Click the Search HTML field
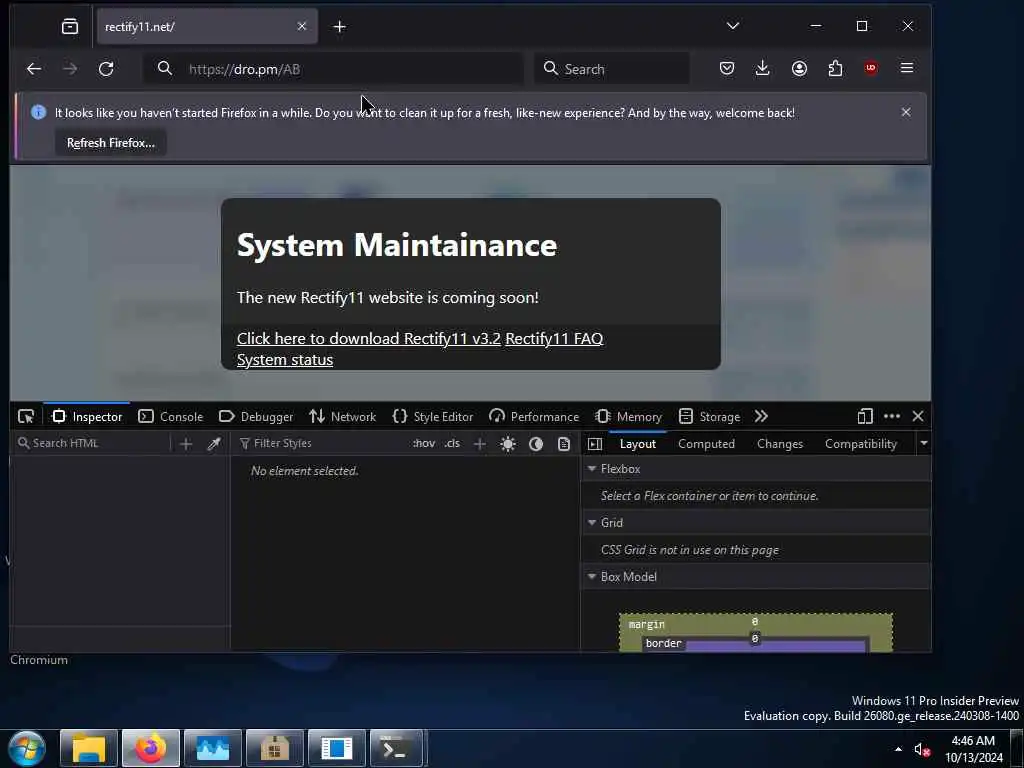This screenshot has width=1024, height=768. 91,443
